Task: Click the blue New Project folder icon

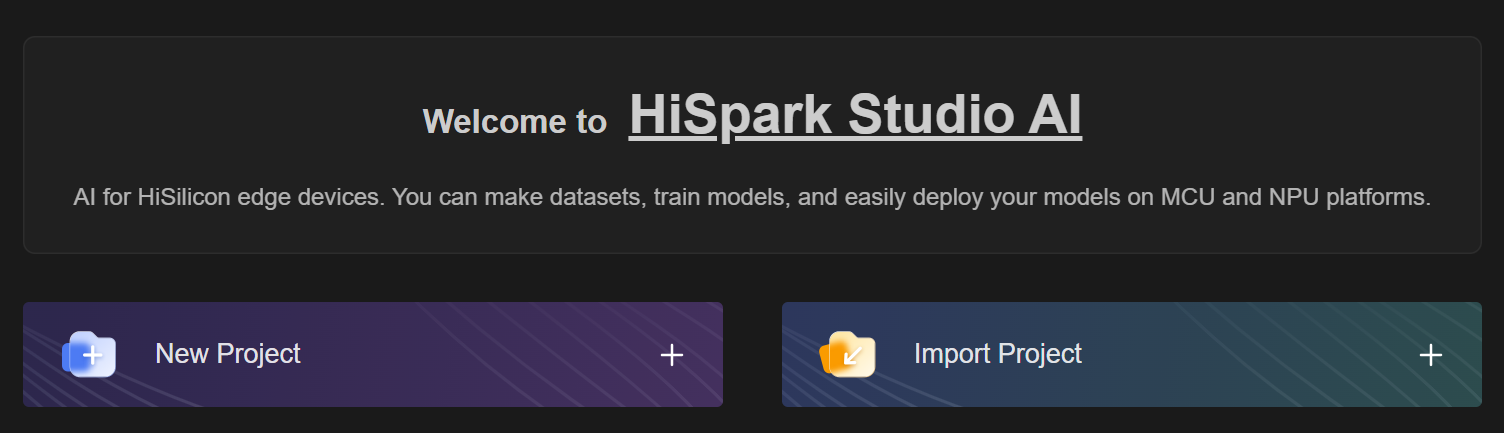Action: tap(89, 354)
